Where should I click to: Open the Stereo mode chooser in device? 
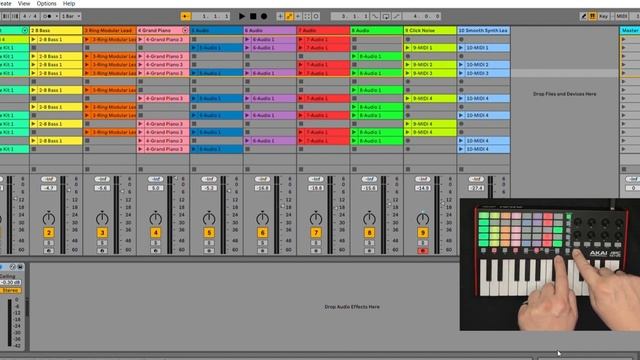point(11,291)
